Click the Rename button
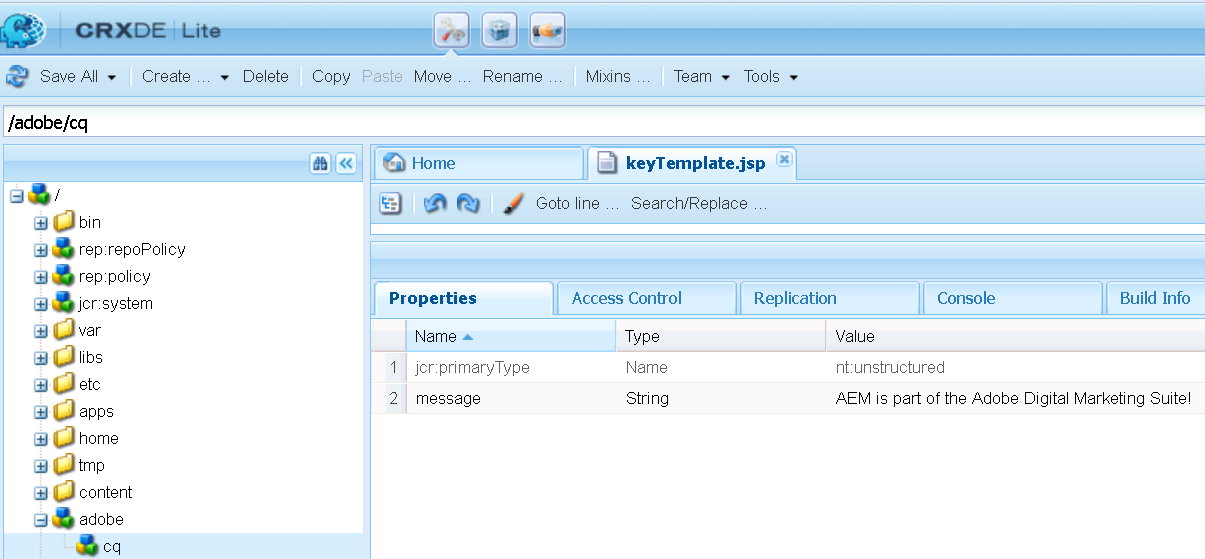Viewport: 1205px width, 559px height. [x=522, y=76]
